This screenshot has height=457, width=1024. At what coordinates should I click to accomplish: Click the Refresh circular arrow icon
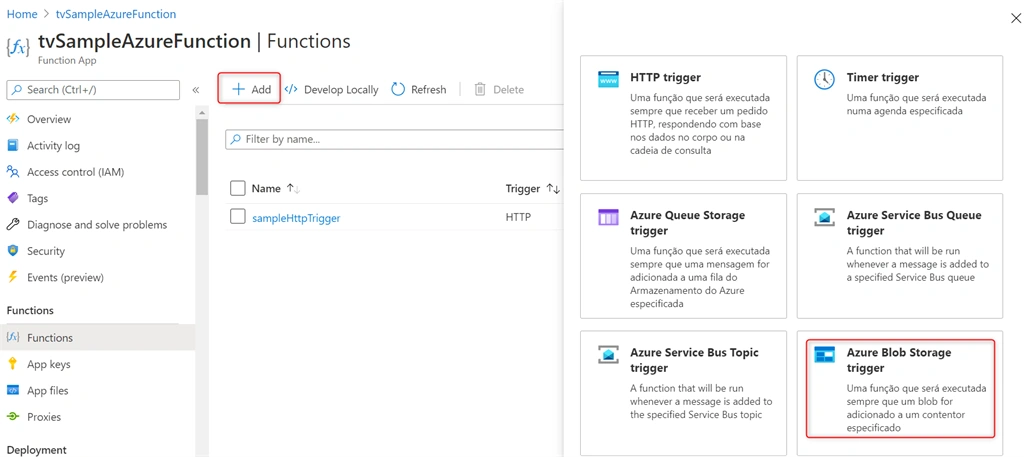point(398,89)
